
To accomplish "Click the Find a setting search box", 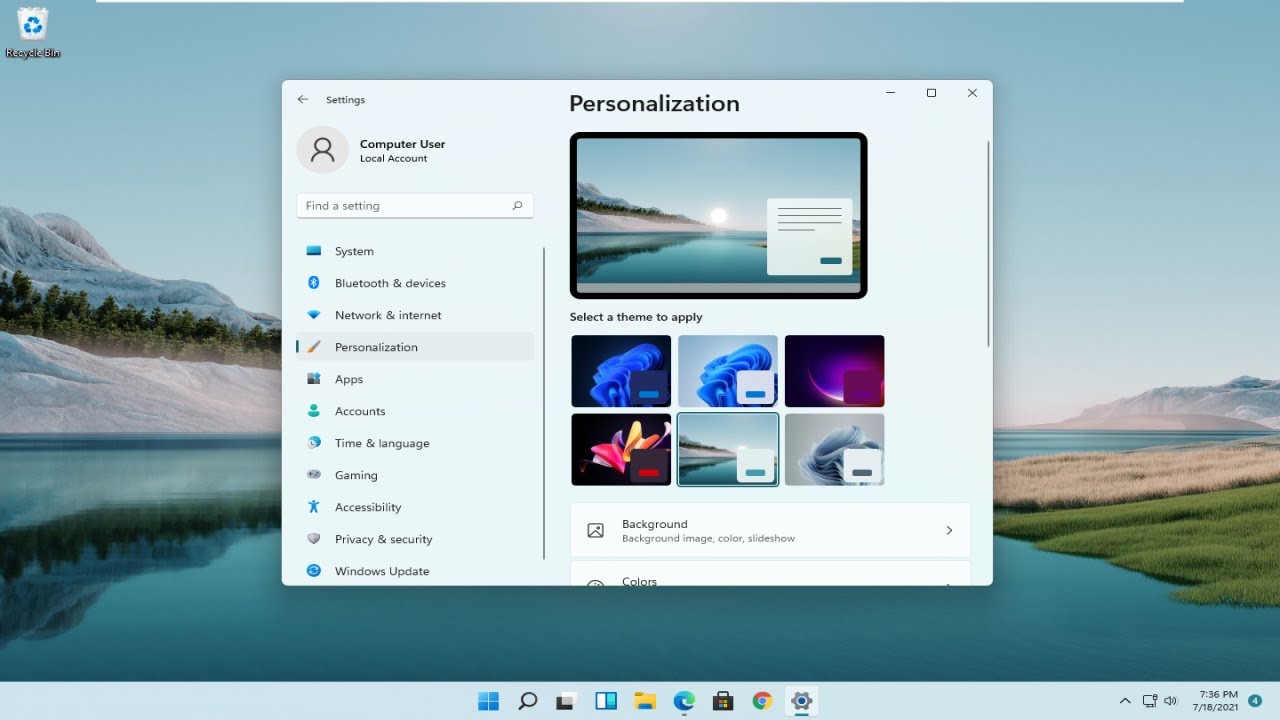I will (x=415, y=206).
